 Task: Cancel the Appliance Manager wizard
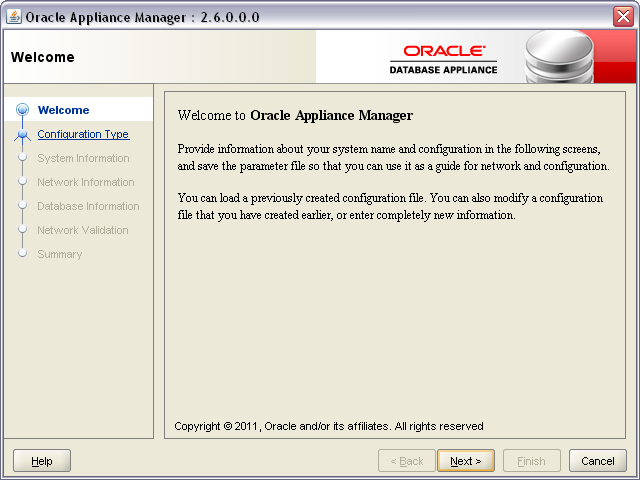click(x=598, y=461)
